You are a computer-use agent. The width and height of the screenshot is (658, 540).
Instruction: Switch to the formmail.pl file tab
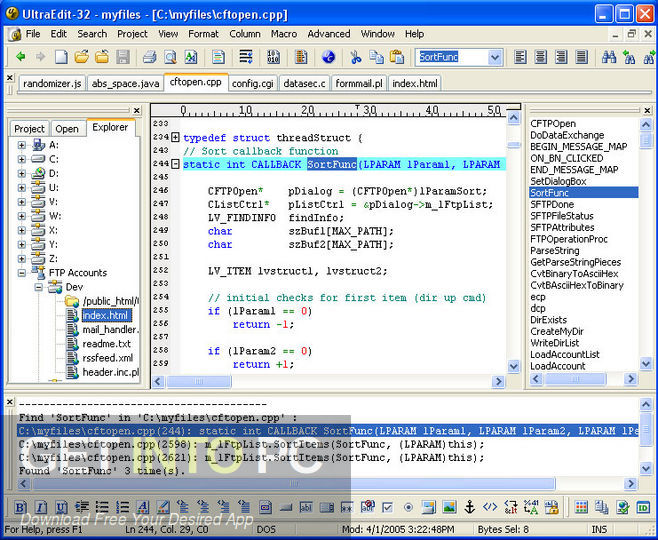click(359, 83)
